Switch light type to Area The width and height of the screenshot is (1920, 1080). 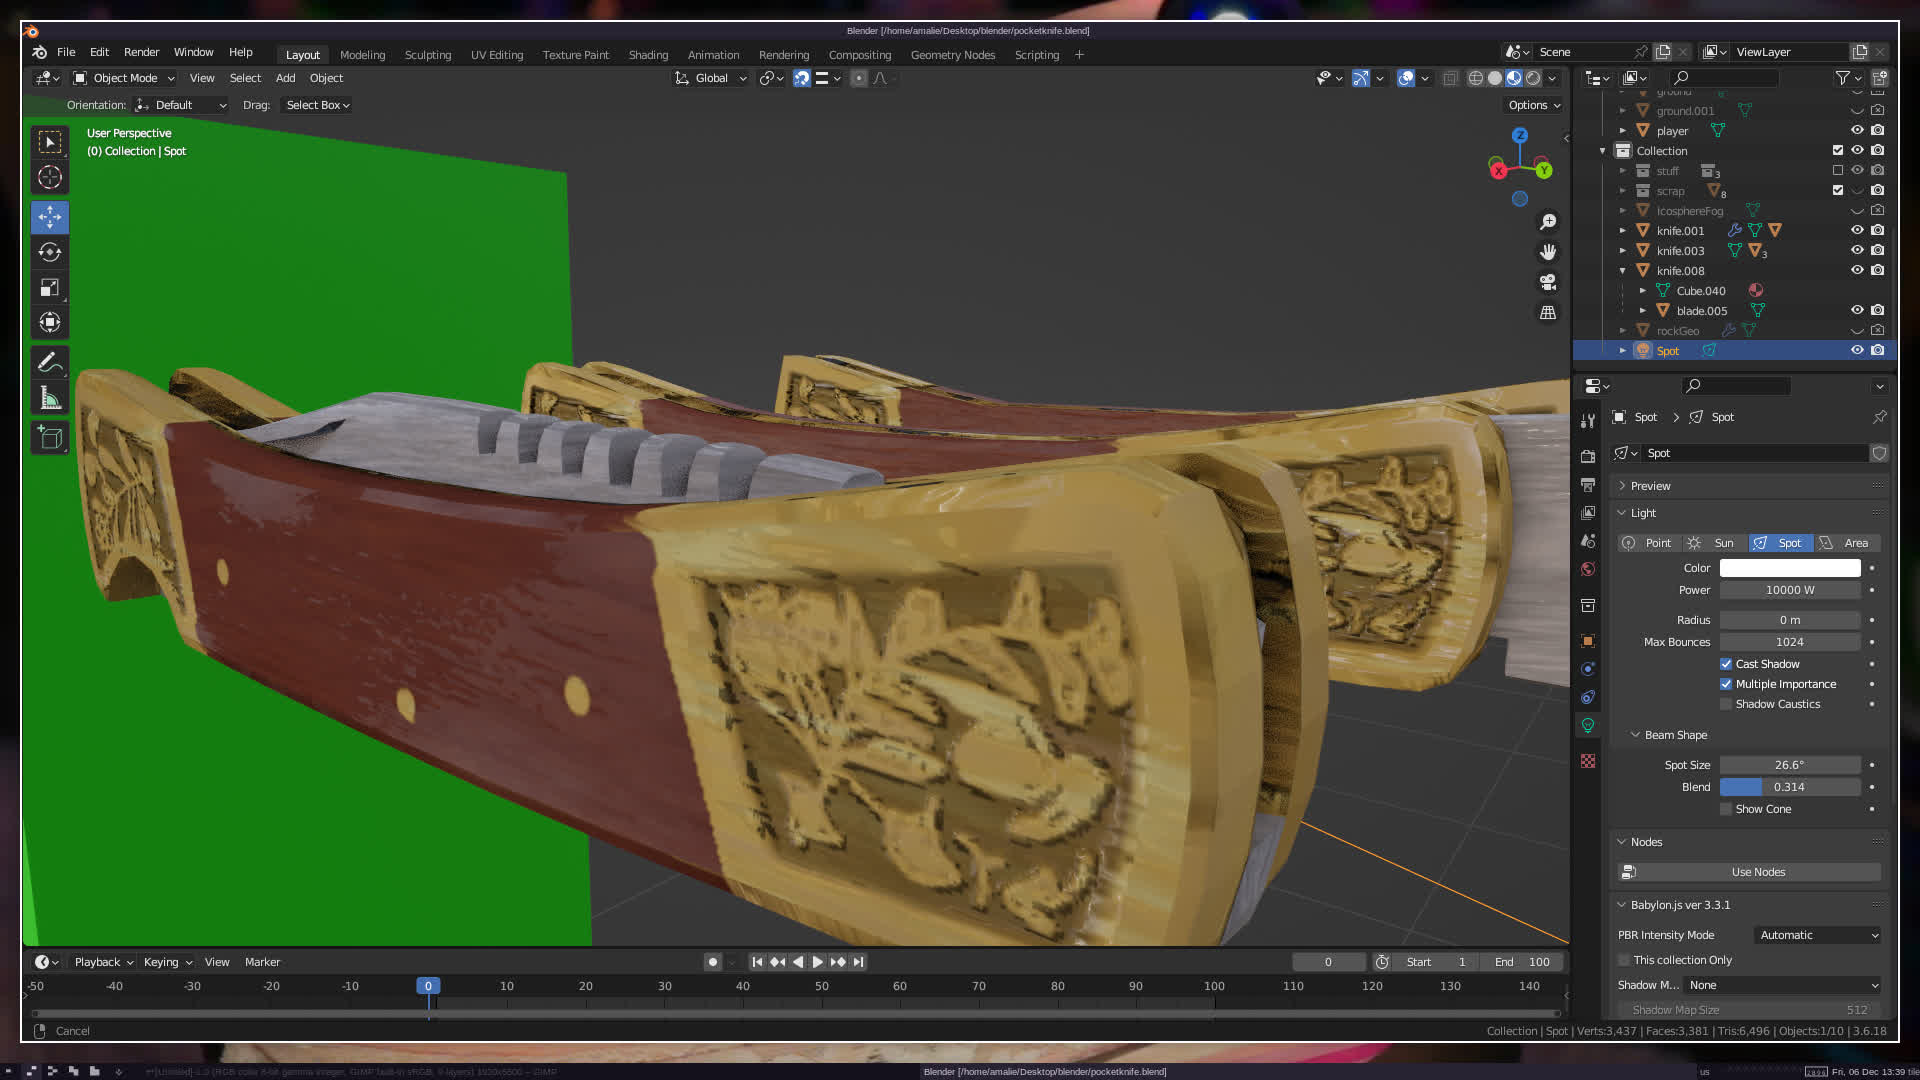(x=1846, y=543)
